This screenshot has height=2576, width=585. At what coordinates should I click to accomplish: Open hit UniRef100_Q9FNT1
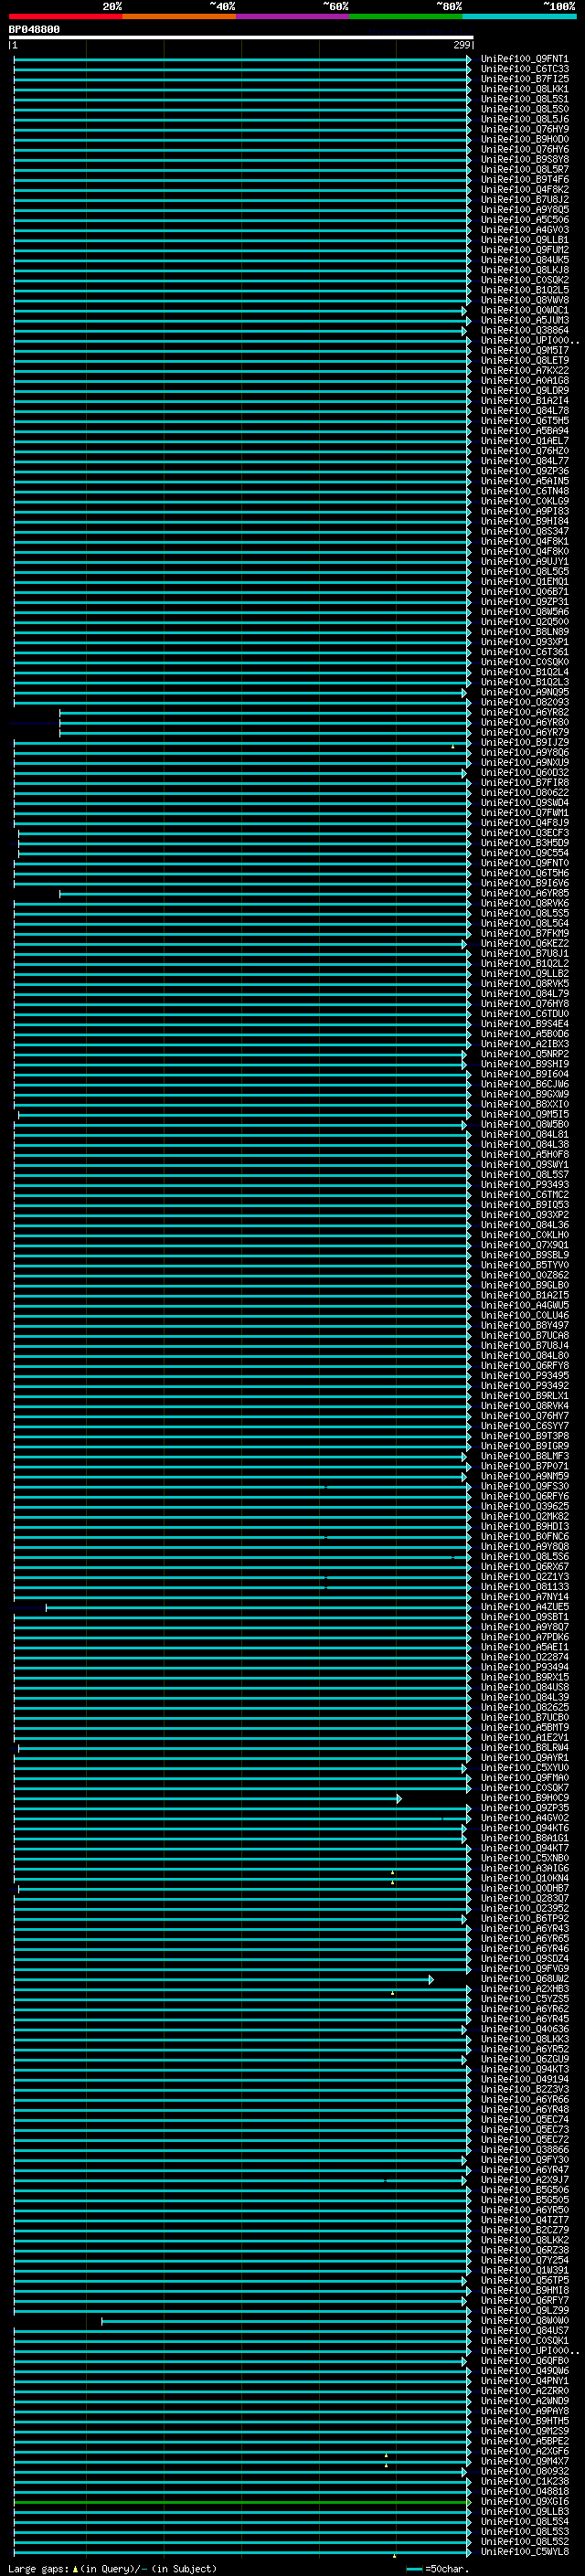pyautogui.click(x=524, y=59)
